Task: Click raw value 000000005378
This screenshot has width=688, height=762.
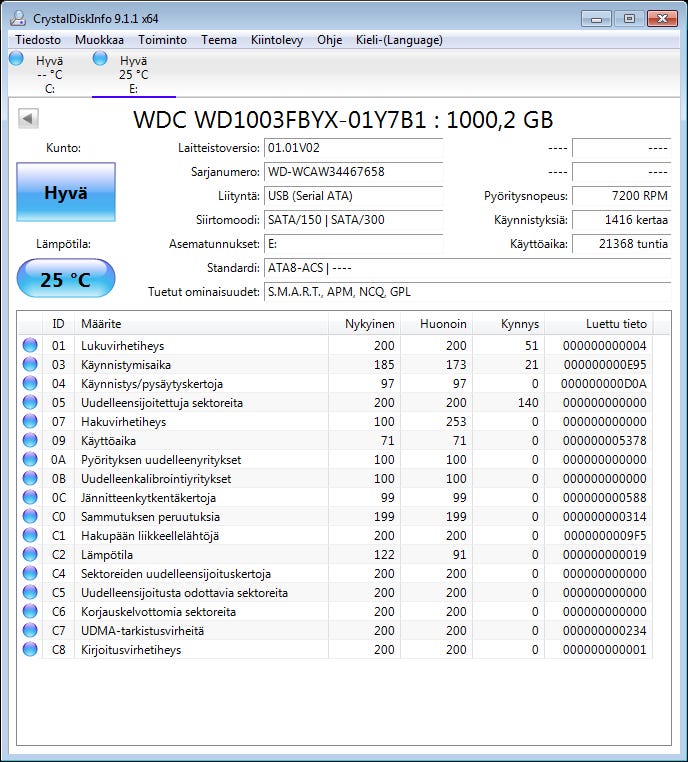Action: (604, 440)
